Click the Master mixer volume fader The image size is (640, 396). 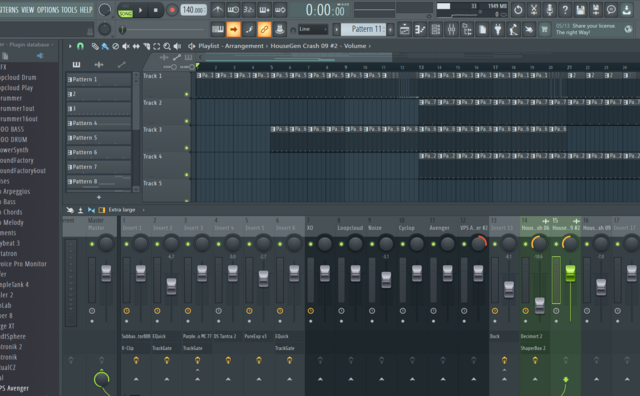(x=106, y=273)
